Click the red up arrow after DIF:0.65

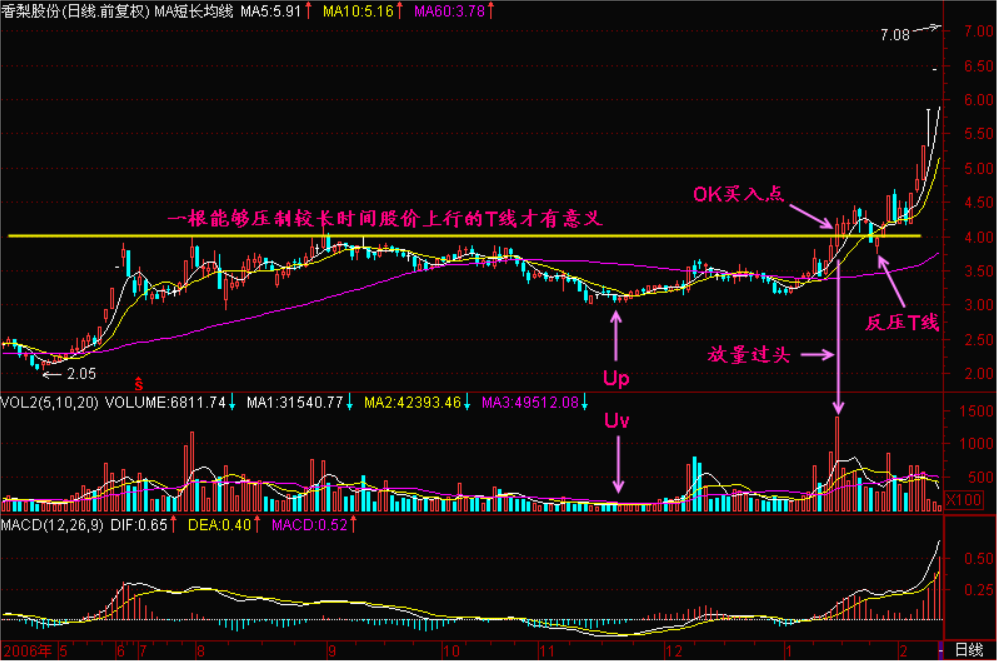pyautogui.click(x=175, y=524)
